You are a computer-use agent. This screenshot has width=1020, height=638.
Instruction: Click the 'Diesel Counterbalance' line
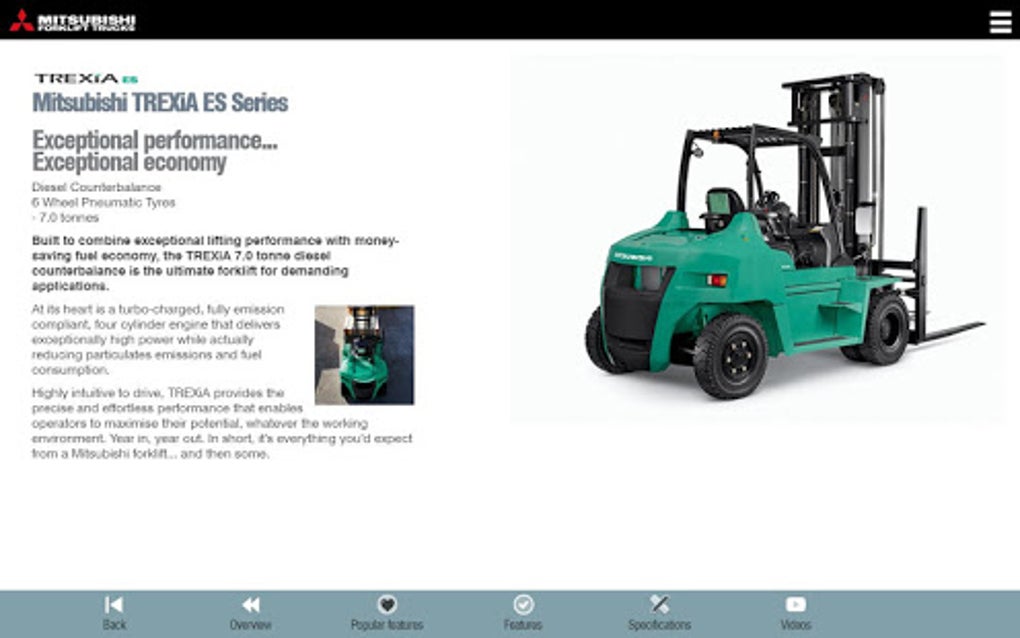(x=96, y=187)
